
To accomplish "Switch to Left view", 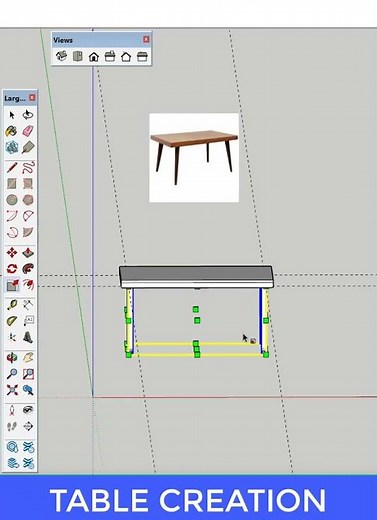I will [x=142, y=56].
